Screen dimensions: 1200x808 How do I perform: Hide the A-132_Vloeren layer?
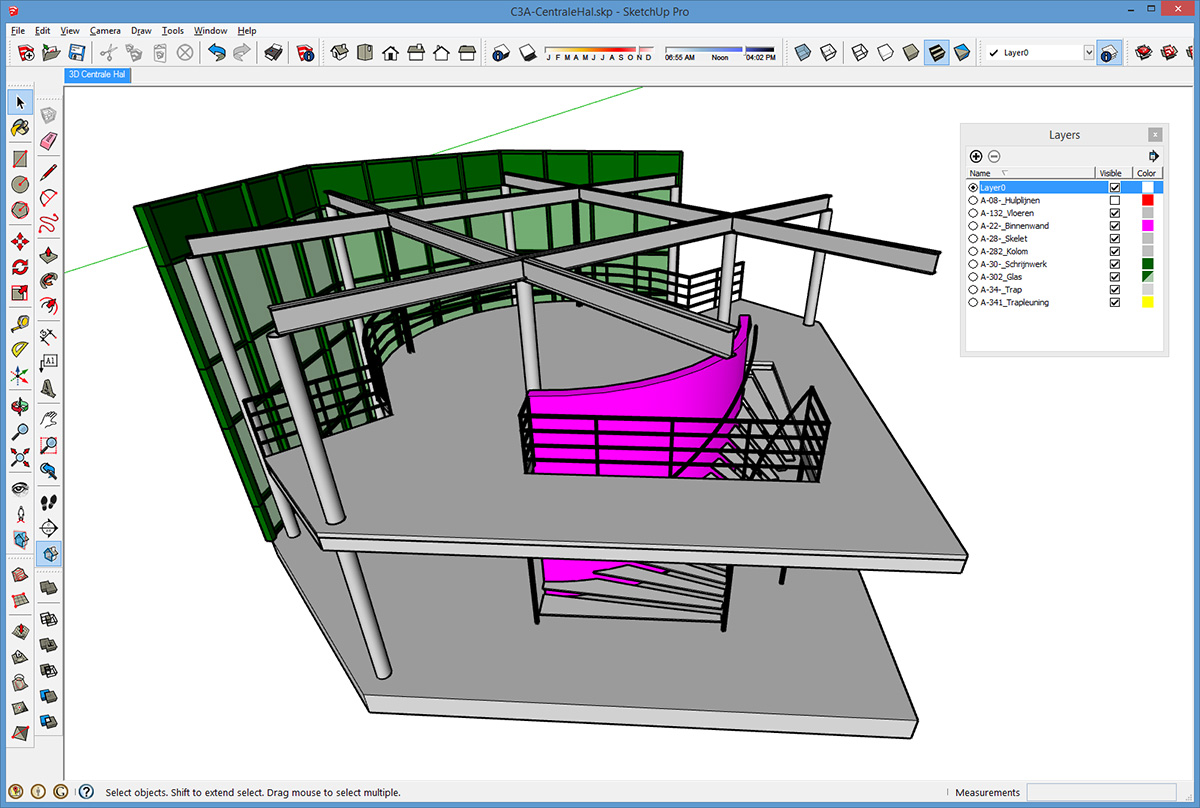coord(1115,213)
